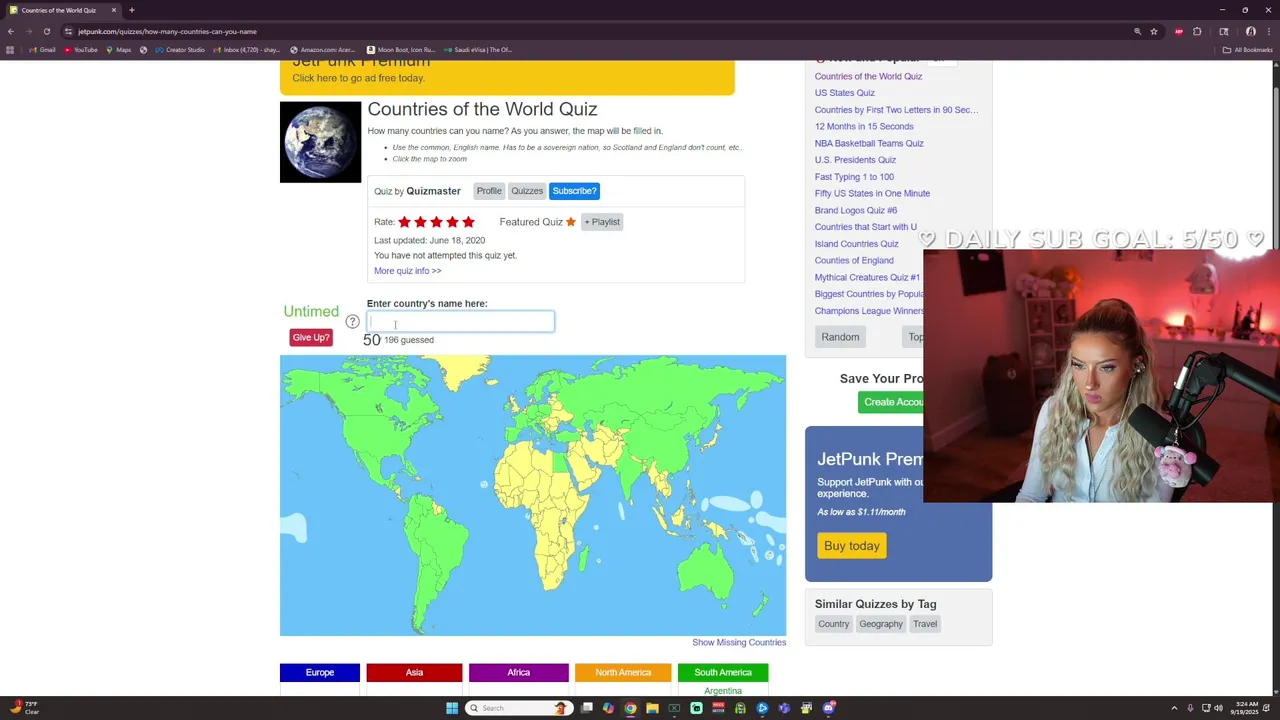Select the Asia column header

414,673
